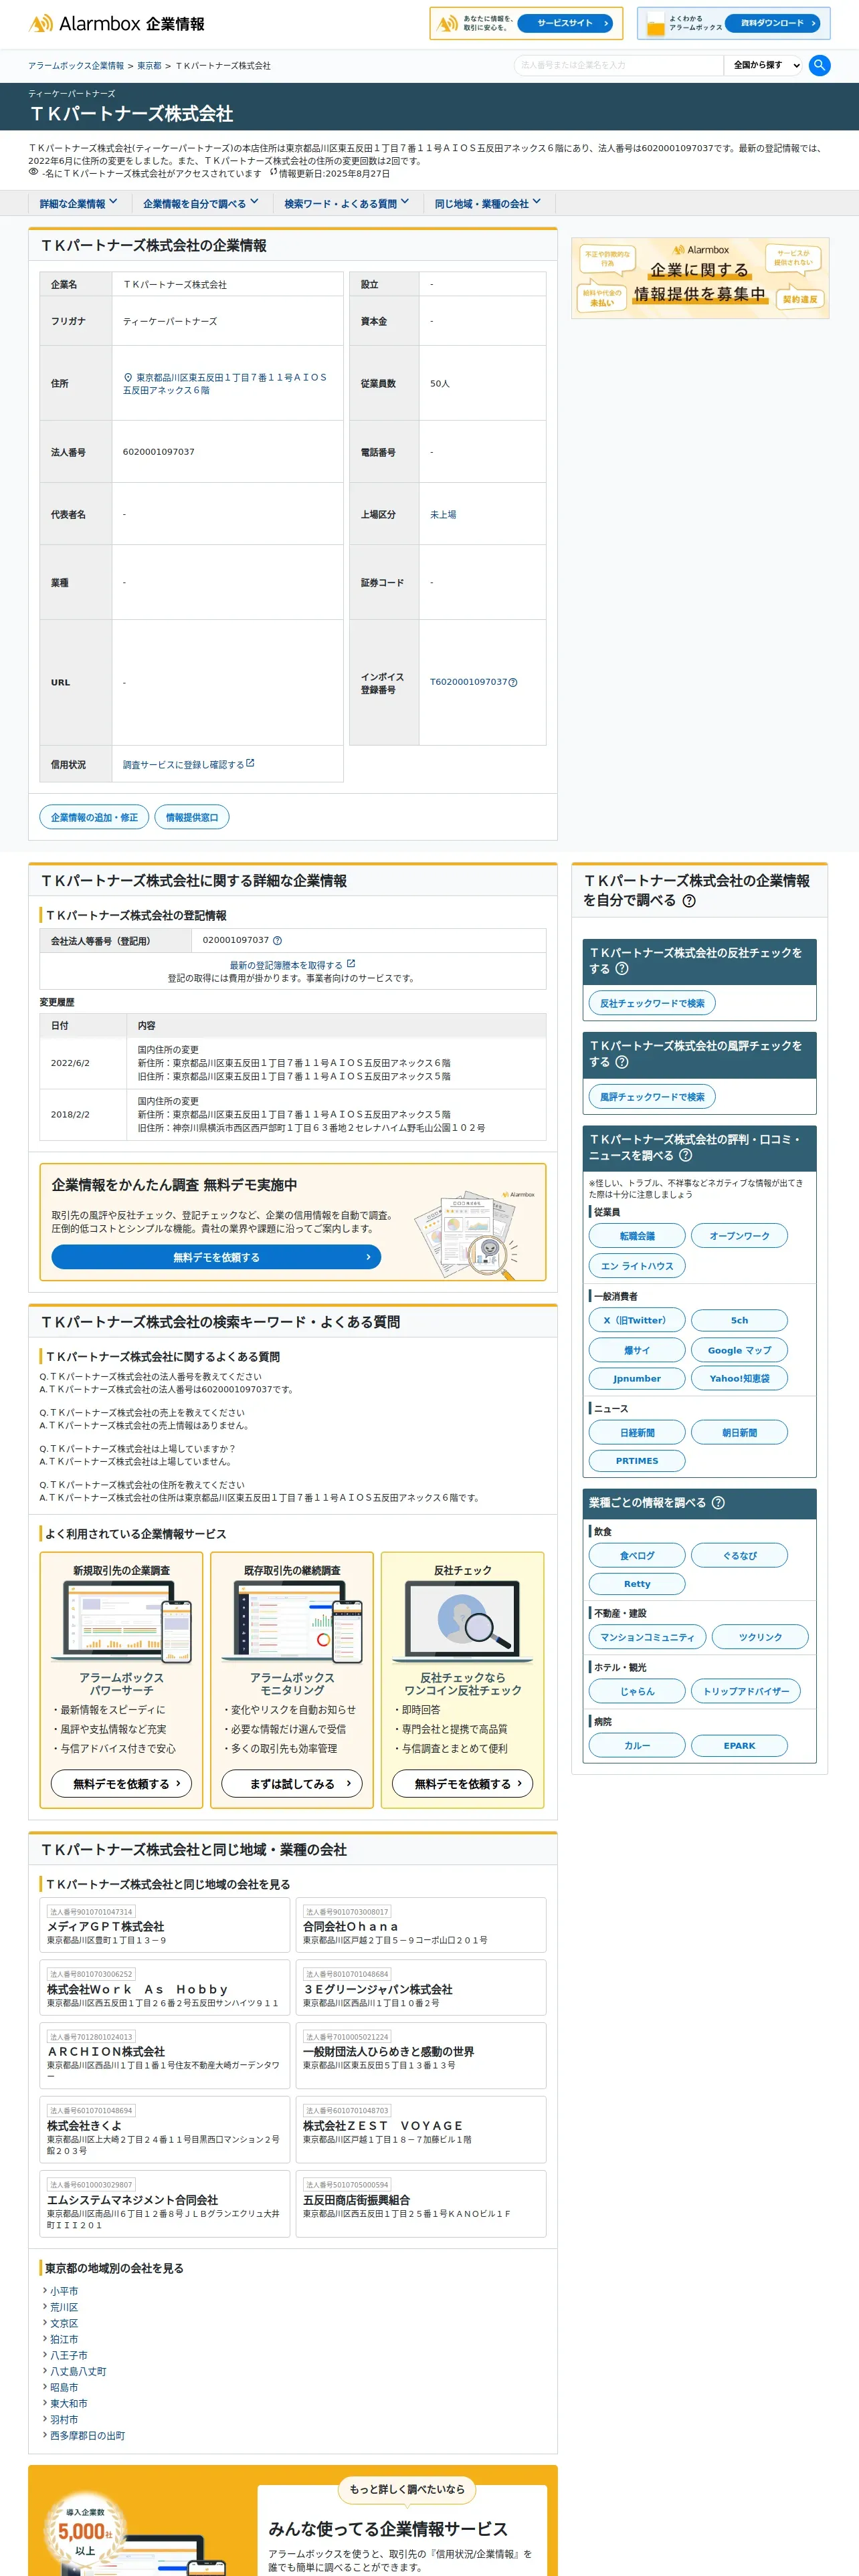Viewport: 859px width, 2576px height.
Task: Click the EPARK button
Action: tap(739, 1745)
